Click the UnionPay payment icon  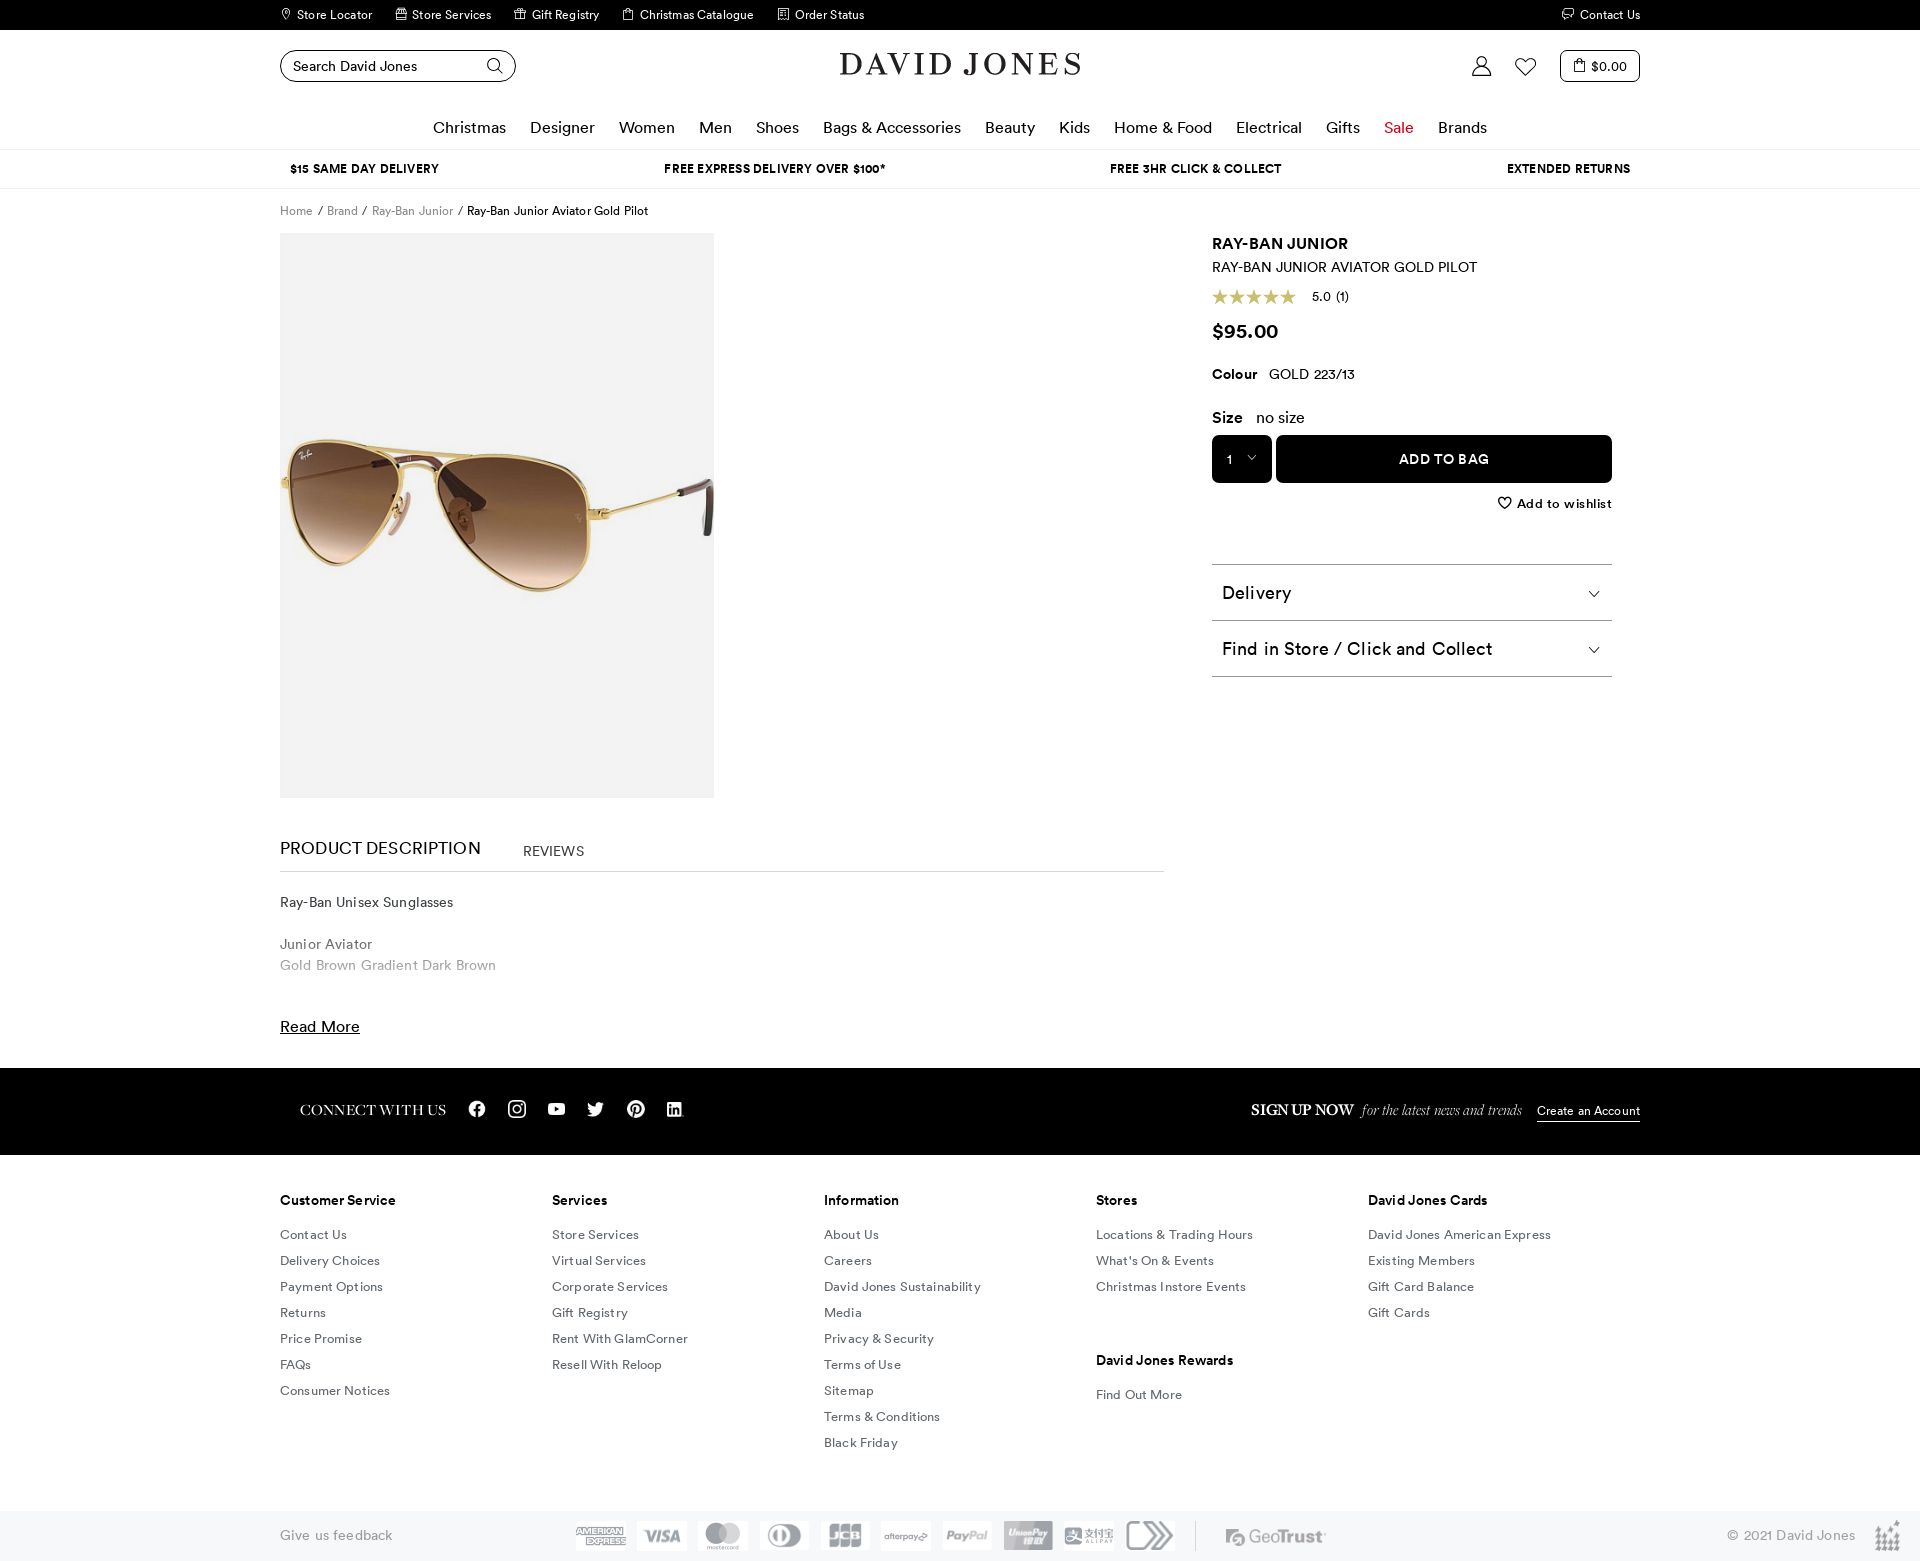[x=1028, y=1535]
